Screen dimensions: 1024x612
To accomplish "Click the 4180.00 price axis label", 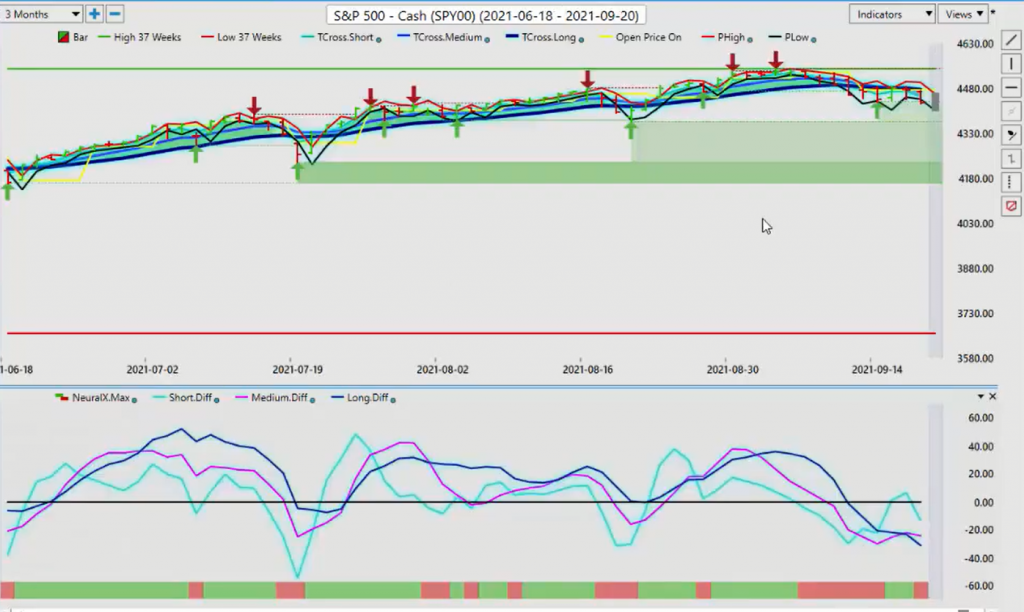I will point(975,179).
